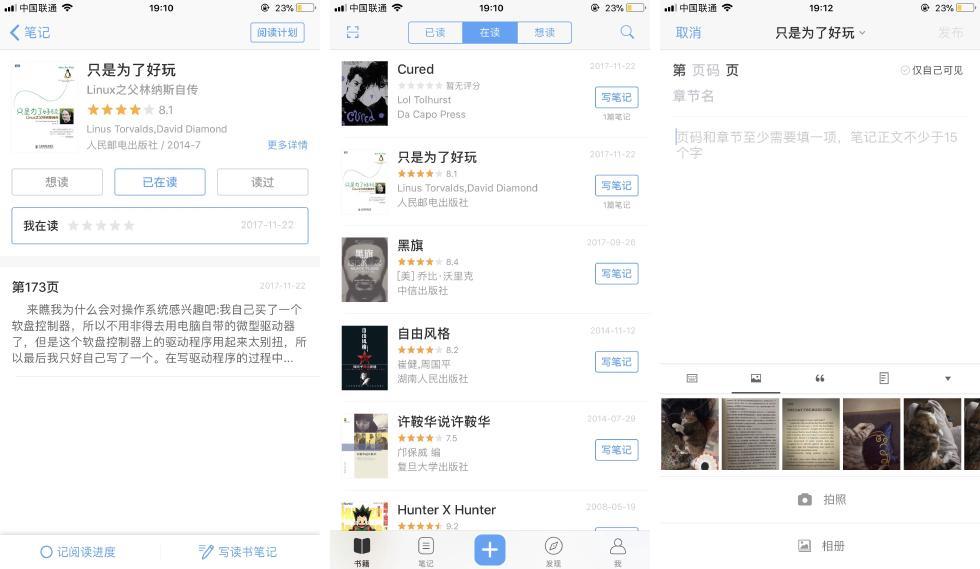The height and width of the screenshot is (569, 980).
Task: Tap the blue plus add button
Action: click(489, 550)
